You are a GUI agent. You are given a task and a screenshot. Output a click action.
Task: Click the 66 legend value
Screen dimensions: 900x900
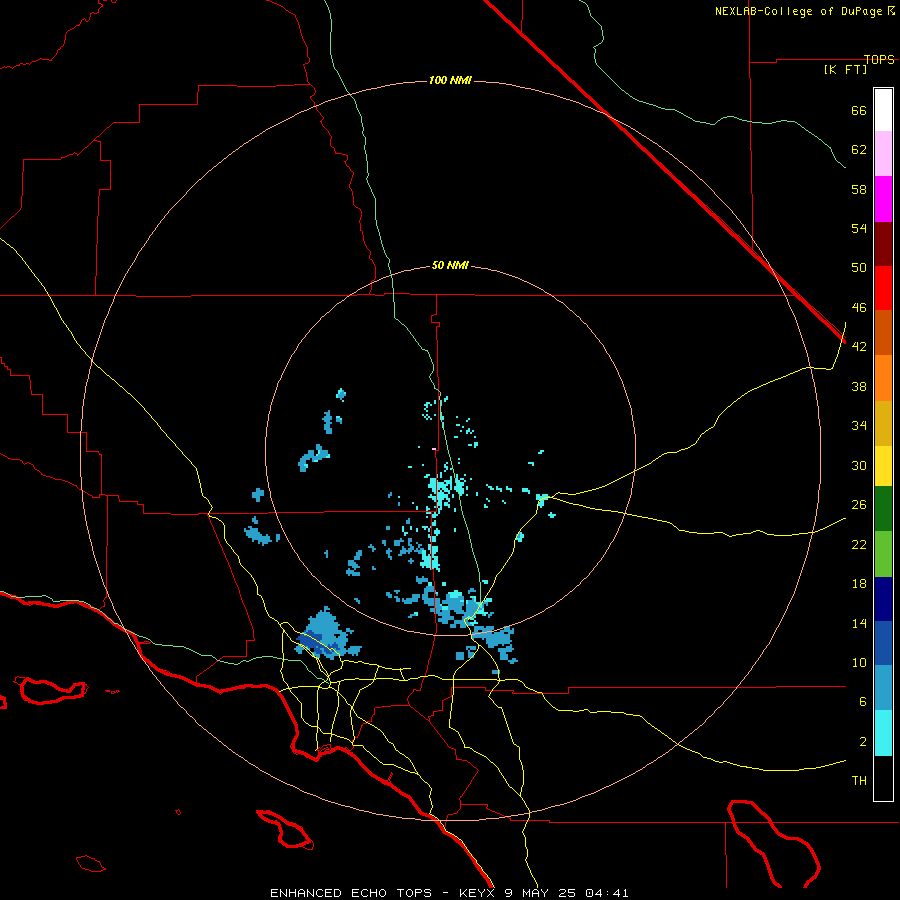[859, 110]
